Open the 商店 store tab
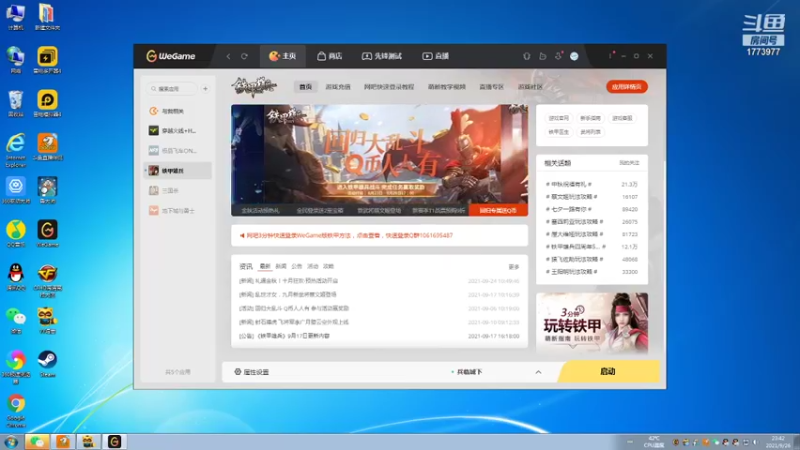The image size is (800, 450). pos(330,56)
